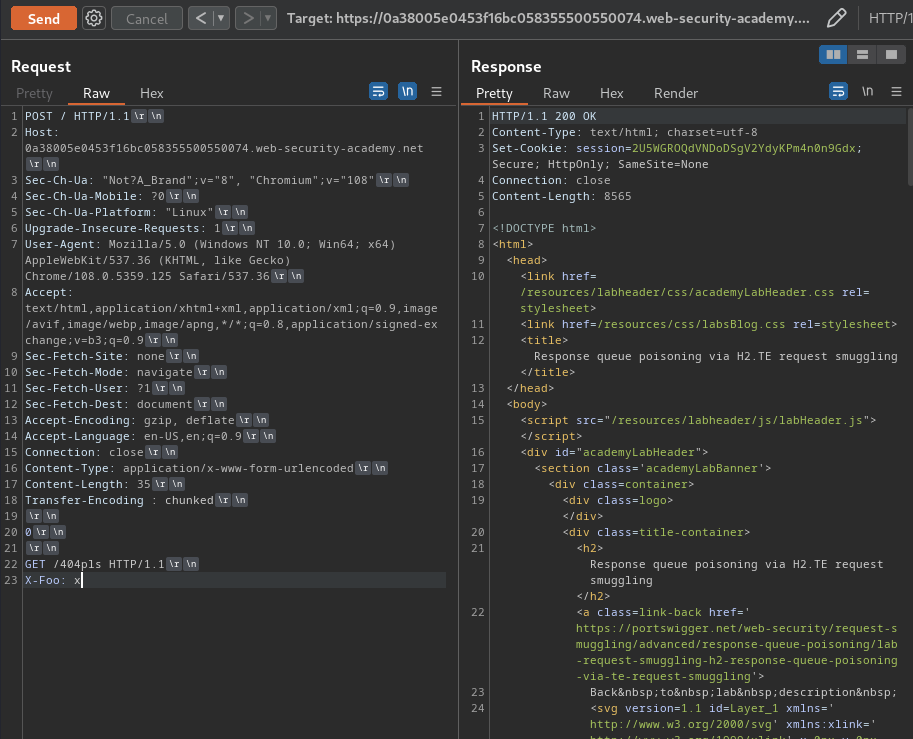Click the HTTP version indicator

tap(890, 19)
